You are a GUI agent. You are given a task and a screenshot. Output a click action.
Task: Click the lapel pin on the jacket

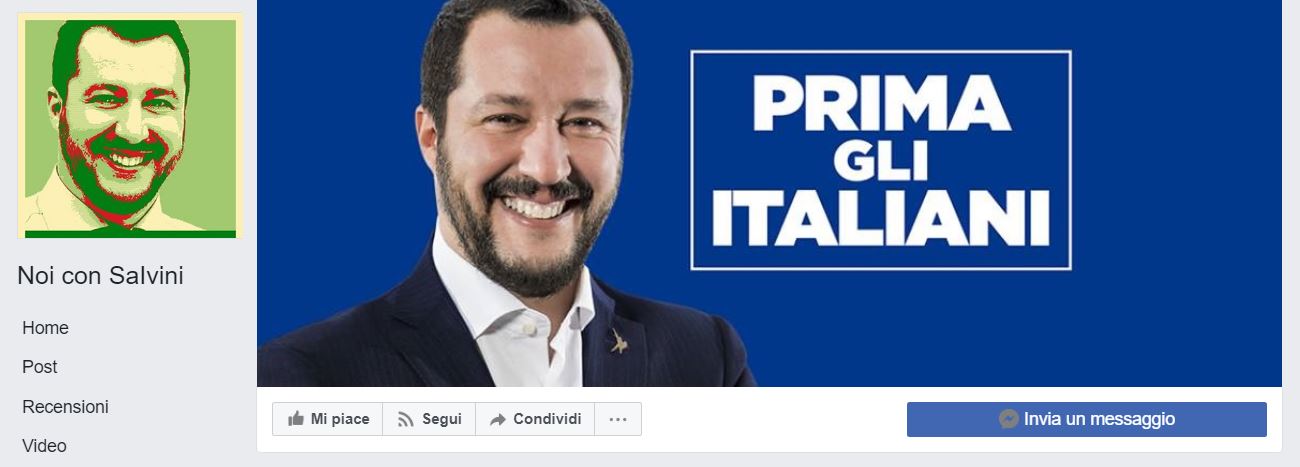[x=620, y=342]
